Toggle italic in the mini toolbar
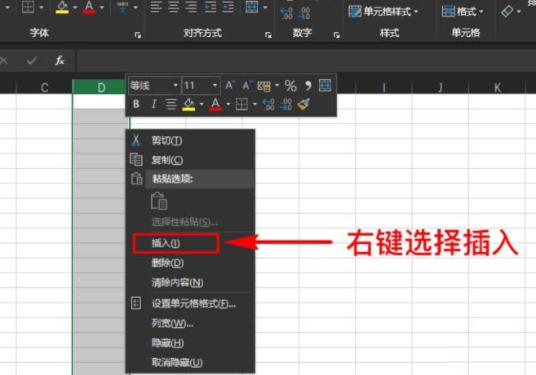 pyautogui.click(x=153, y=104)
